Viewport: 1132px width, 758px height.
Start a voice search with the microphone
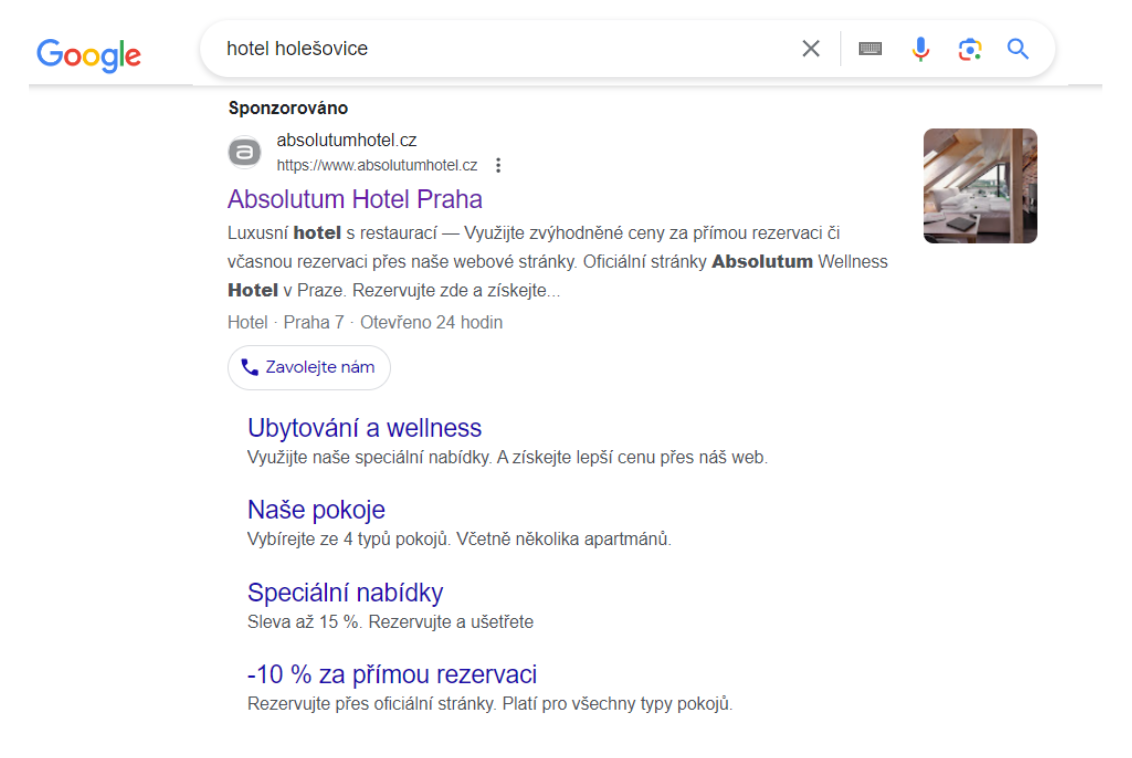pyautogui.click(x=921, y=49)
